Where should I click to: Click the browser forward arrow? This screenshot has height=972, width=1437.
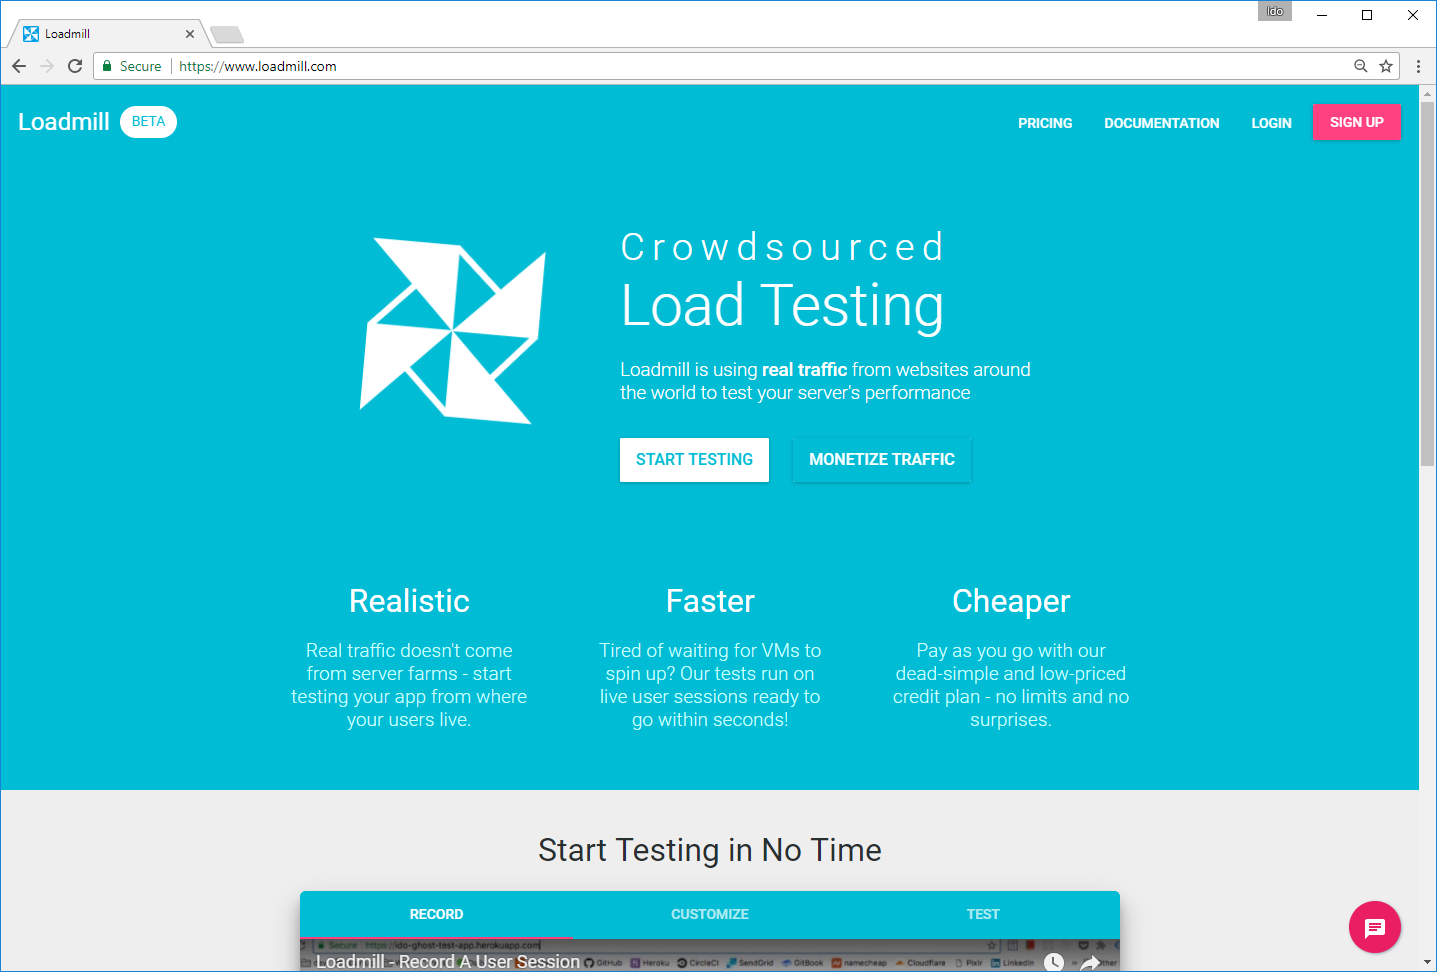(x=47, y=66)
